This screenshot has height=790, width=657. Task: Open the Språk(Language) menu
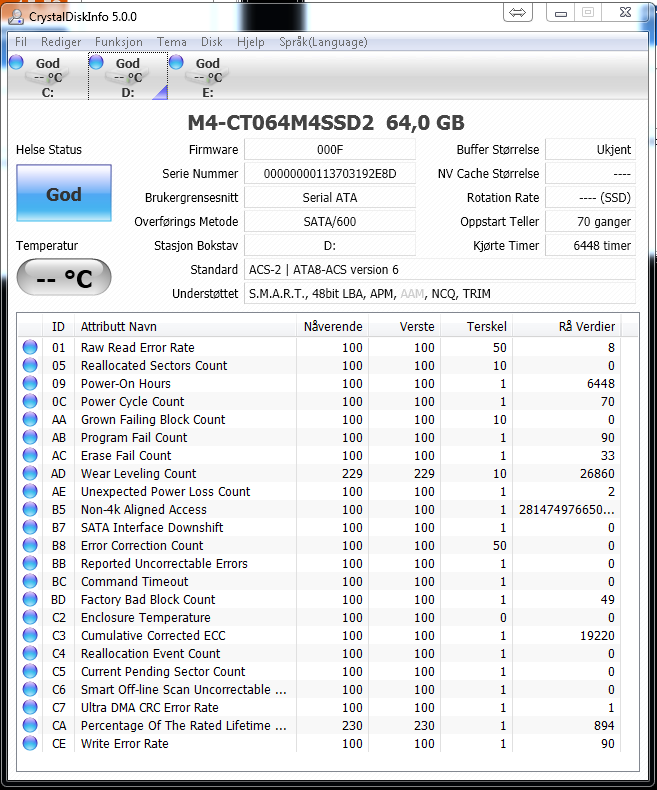[x=323, y=42]
